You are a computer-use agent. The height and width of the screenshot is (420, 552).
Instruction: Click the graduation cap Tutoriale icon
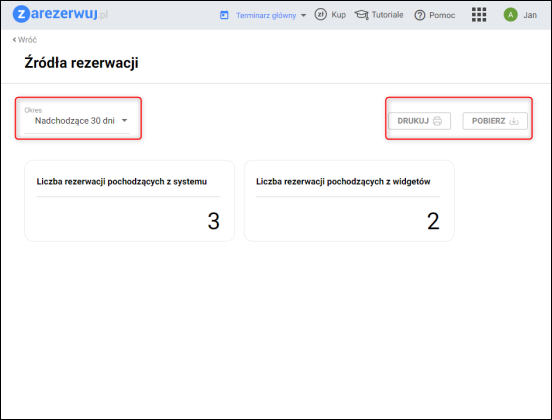pos(362,15)
